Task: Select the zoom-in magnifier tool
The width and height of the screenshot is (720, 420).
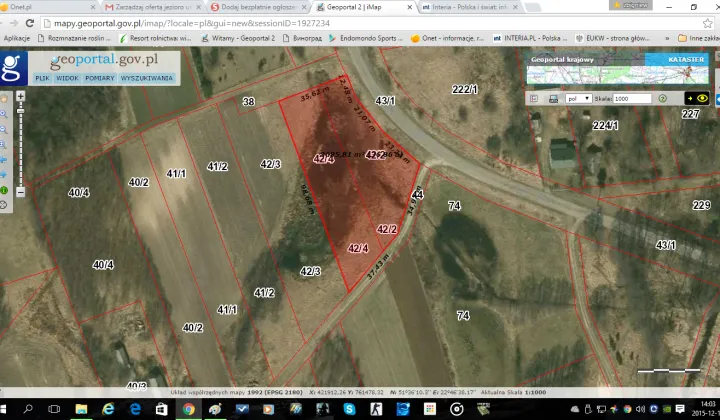Action: tap(4, 114)
